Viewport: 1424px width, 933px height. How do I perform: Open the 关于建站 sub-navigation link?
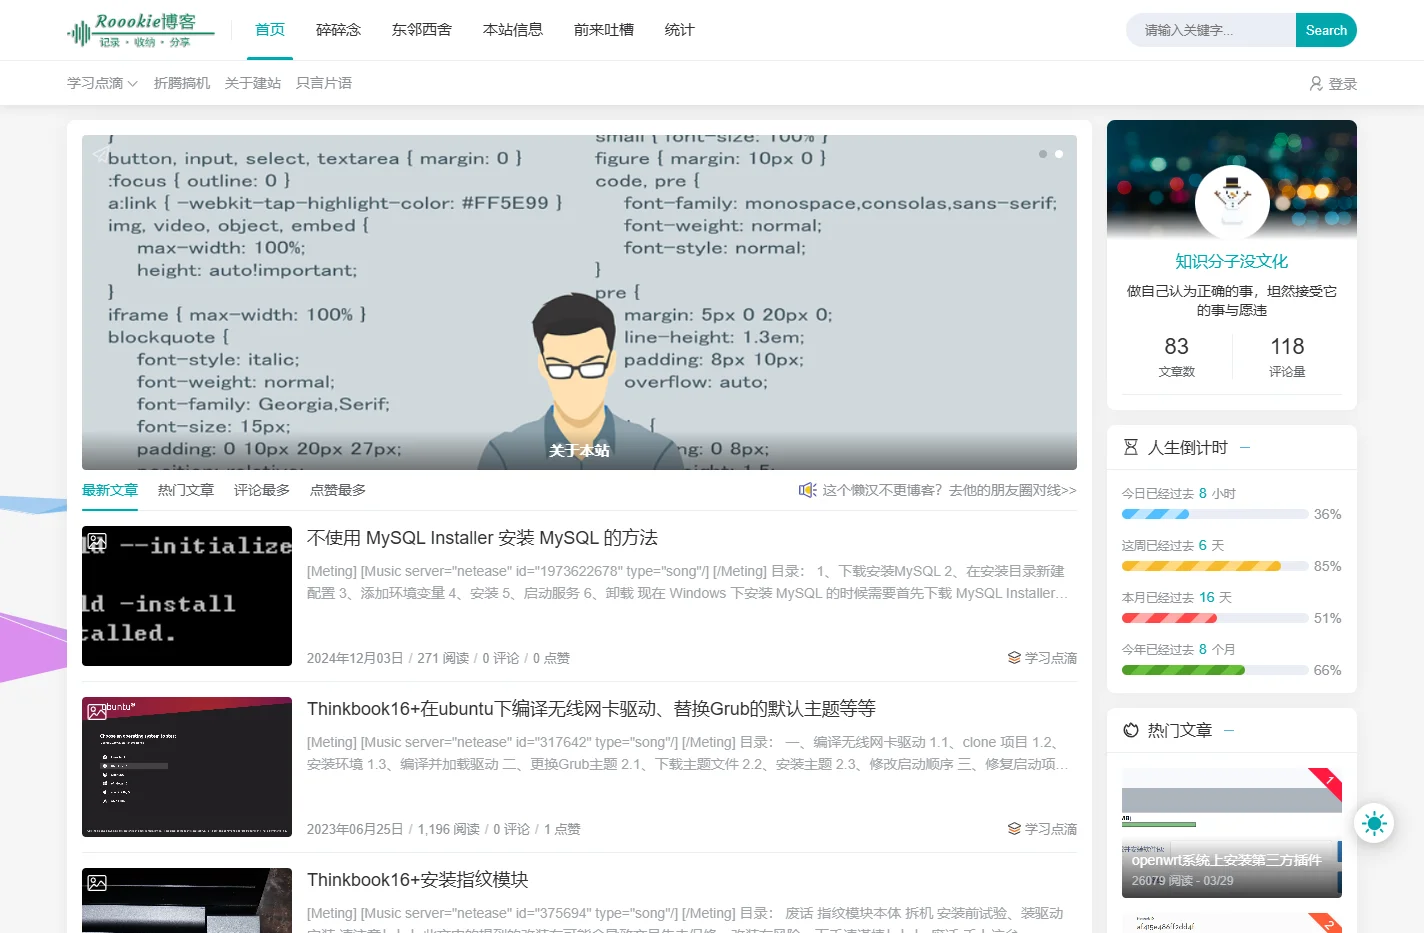(x=253, y=83)
